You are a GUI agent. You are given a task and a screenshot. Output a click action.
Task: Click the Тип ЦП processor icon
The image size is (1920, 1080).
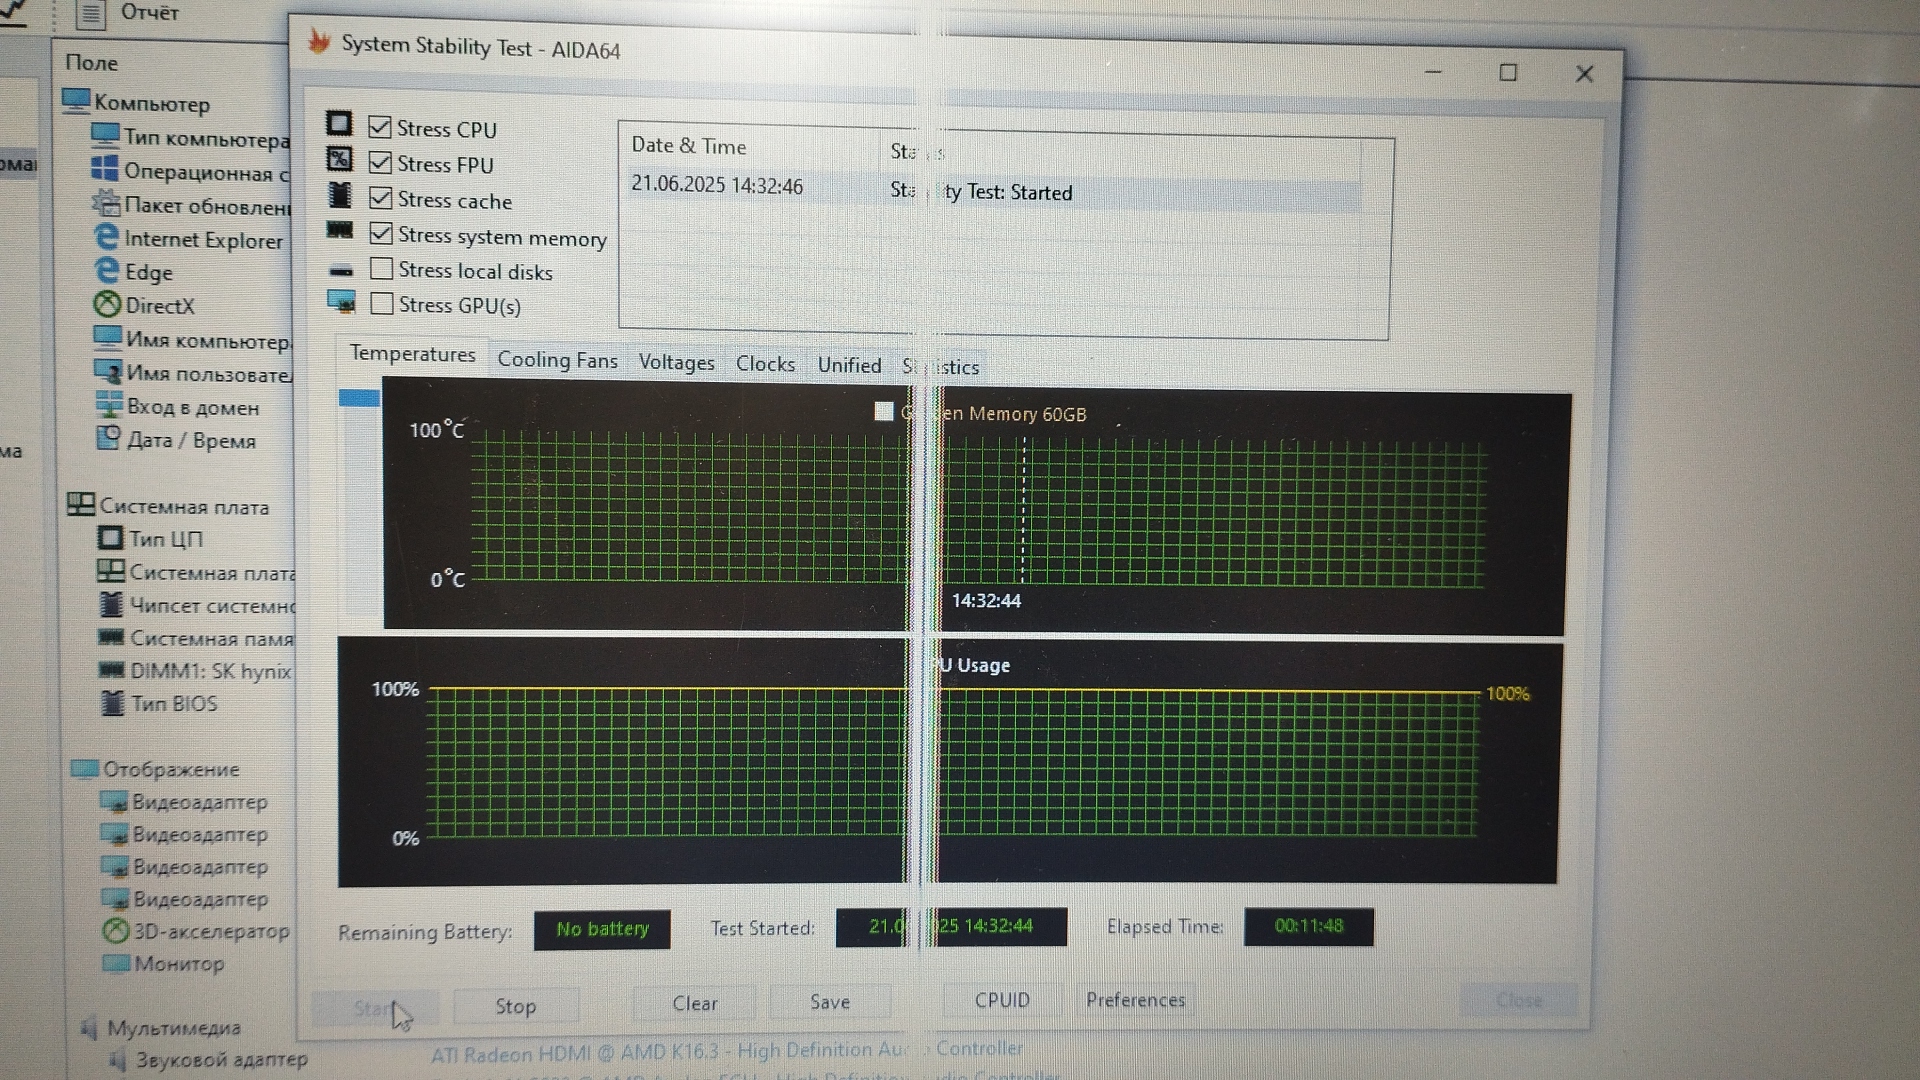[110, 538]
